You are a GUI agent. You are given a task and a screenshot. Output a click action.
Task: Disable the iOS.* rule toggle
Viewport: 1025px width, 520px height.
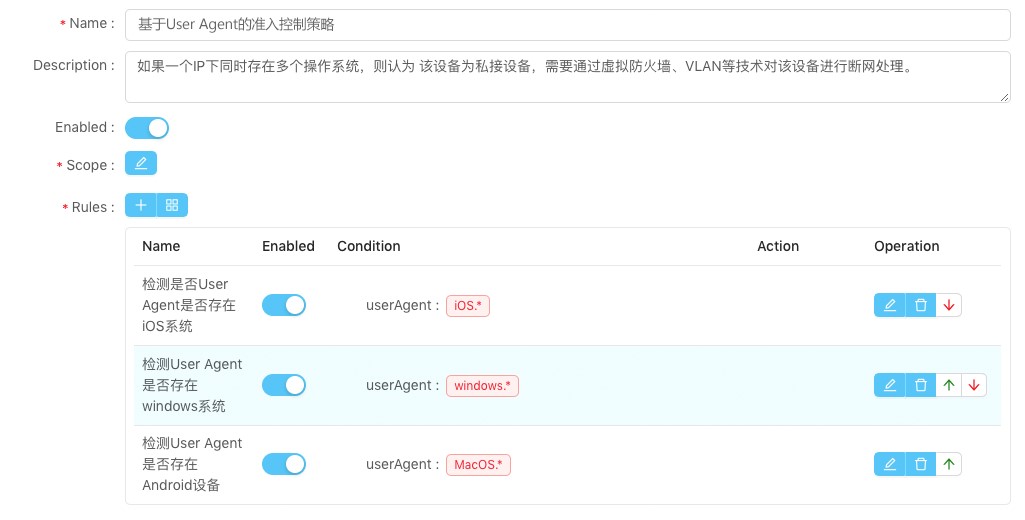pos(284,305)
